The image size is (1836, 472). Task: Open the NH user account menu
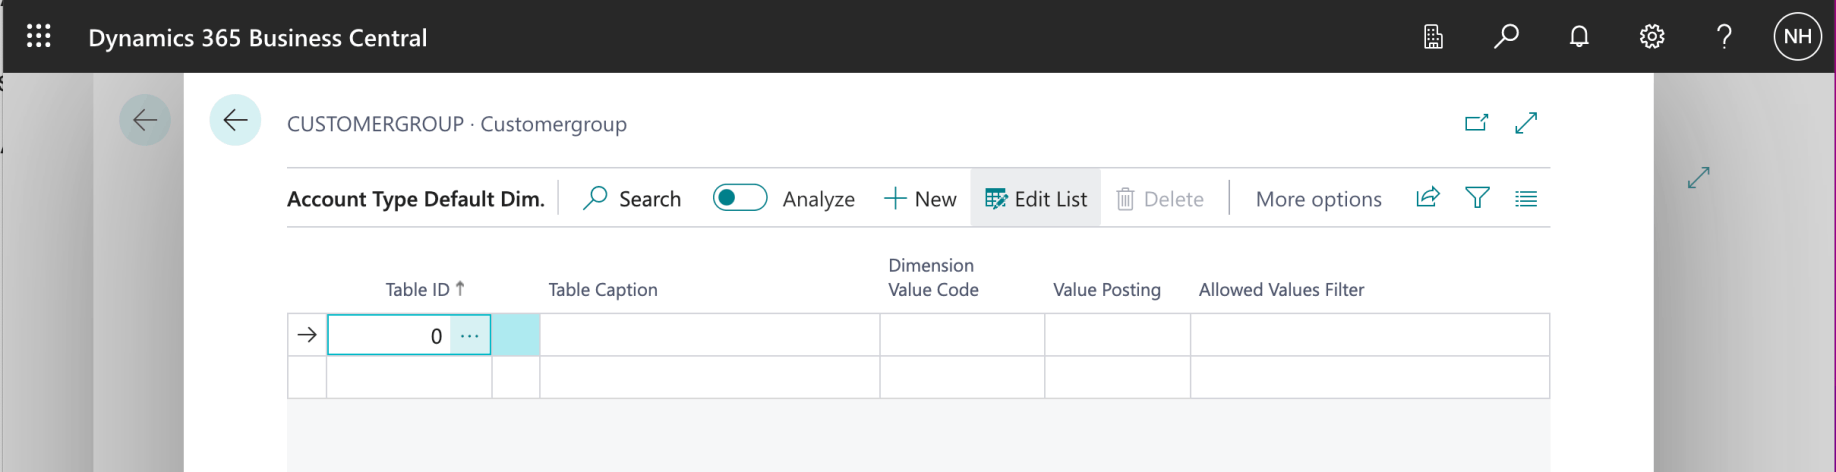click(x=1797, y=37)
